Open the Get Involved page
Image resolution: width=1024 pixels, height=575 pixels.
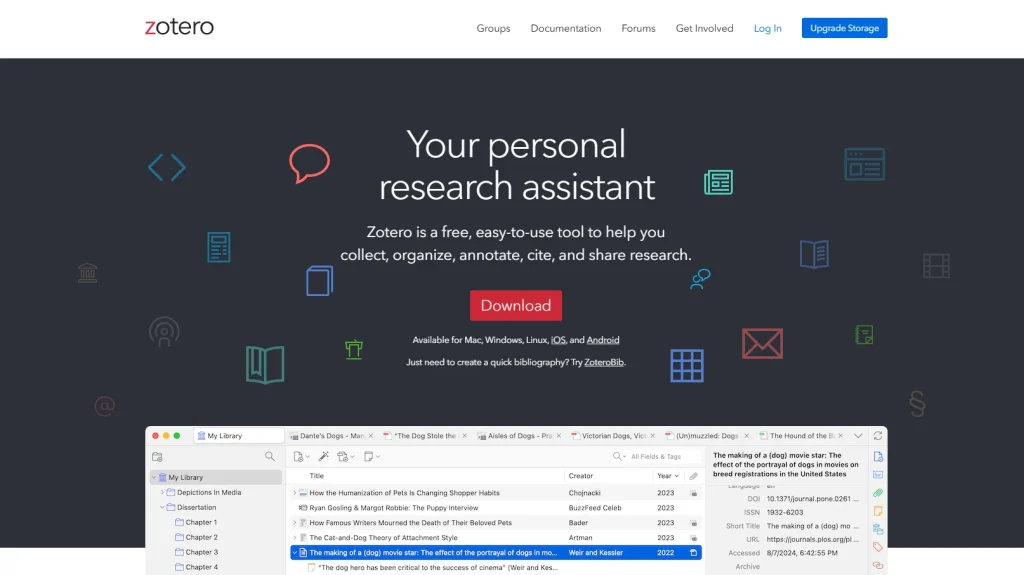(x=704, y=28)
